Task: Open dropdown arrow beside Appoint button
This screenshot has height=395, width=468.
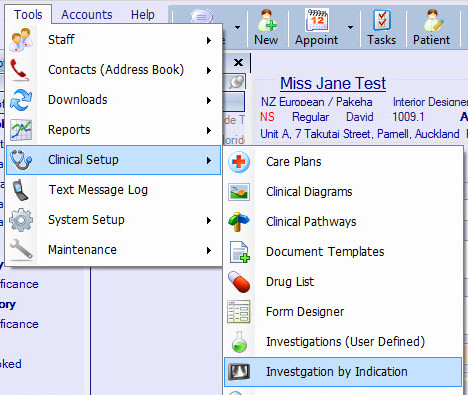Action: [x=350, y=27]
